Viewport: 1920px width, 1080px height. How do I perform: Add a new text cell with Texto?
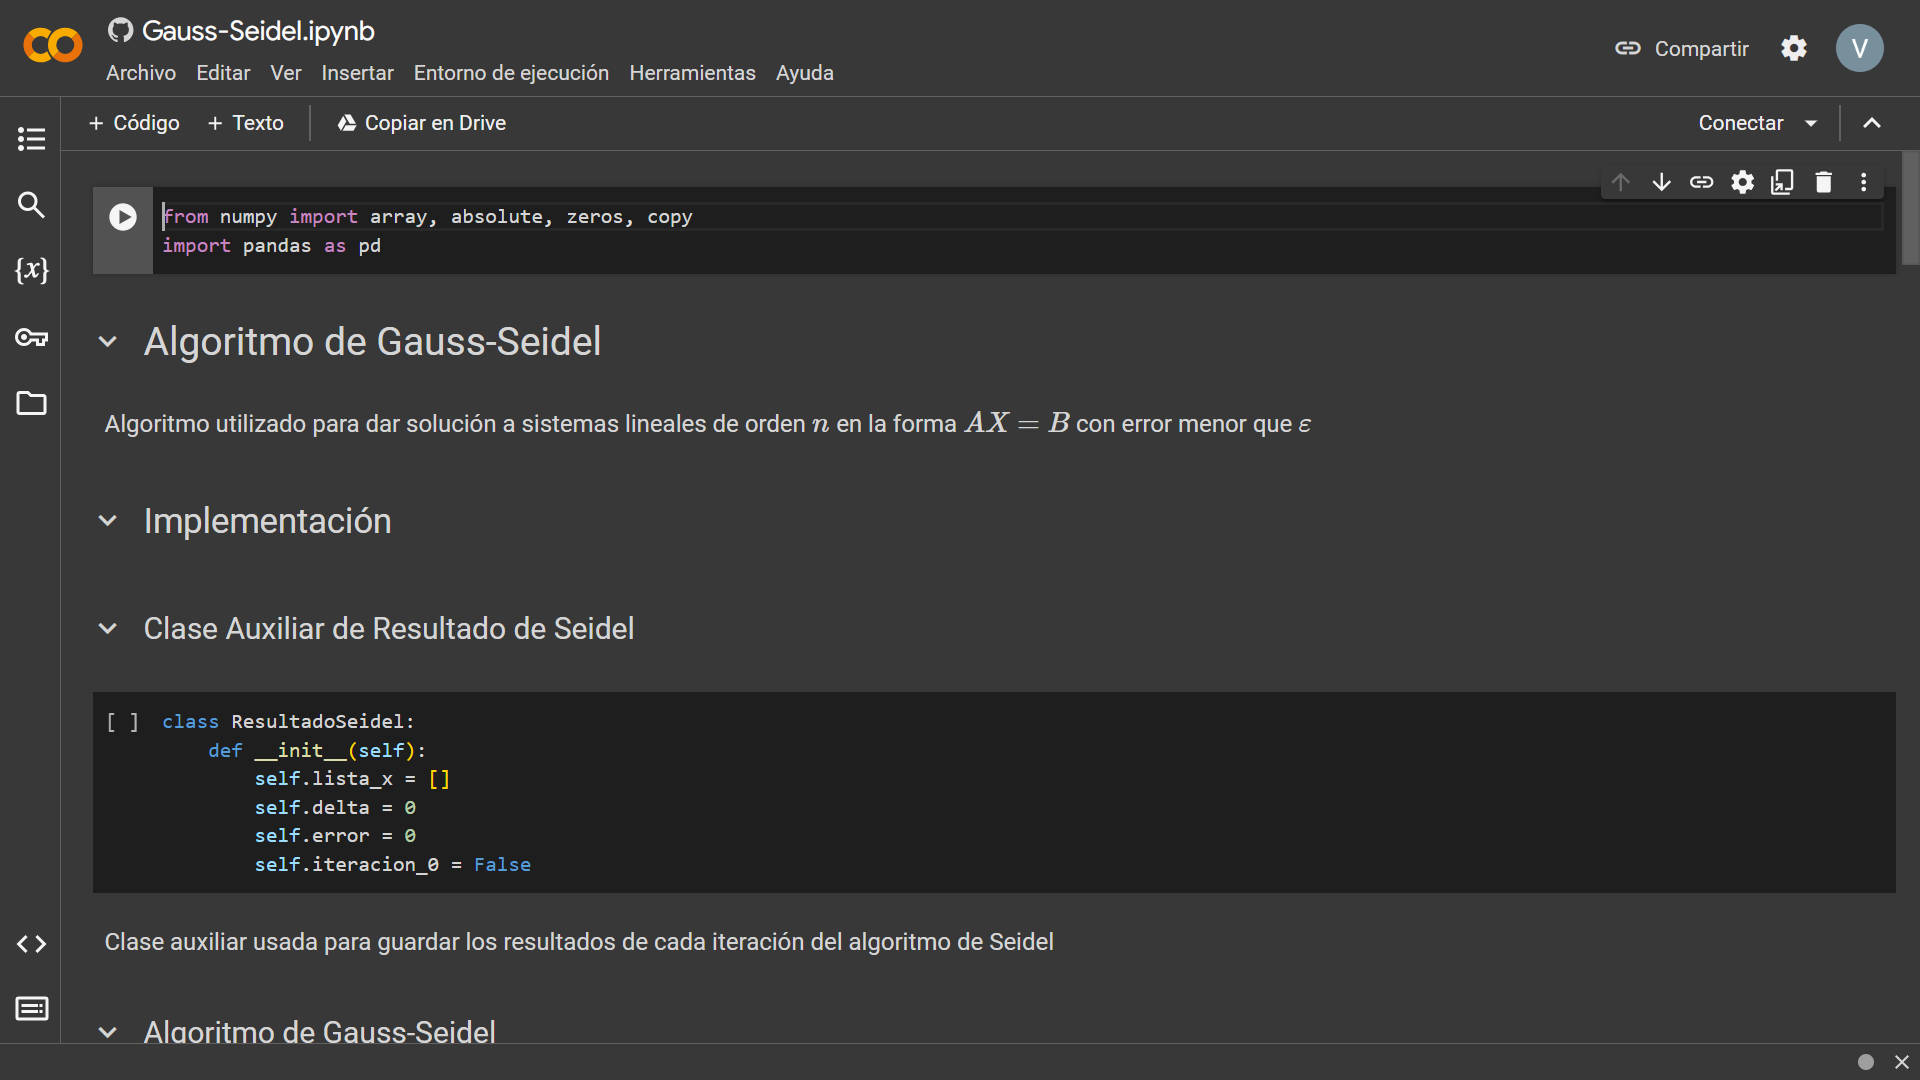[246, 123]
